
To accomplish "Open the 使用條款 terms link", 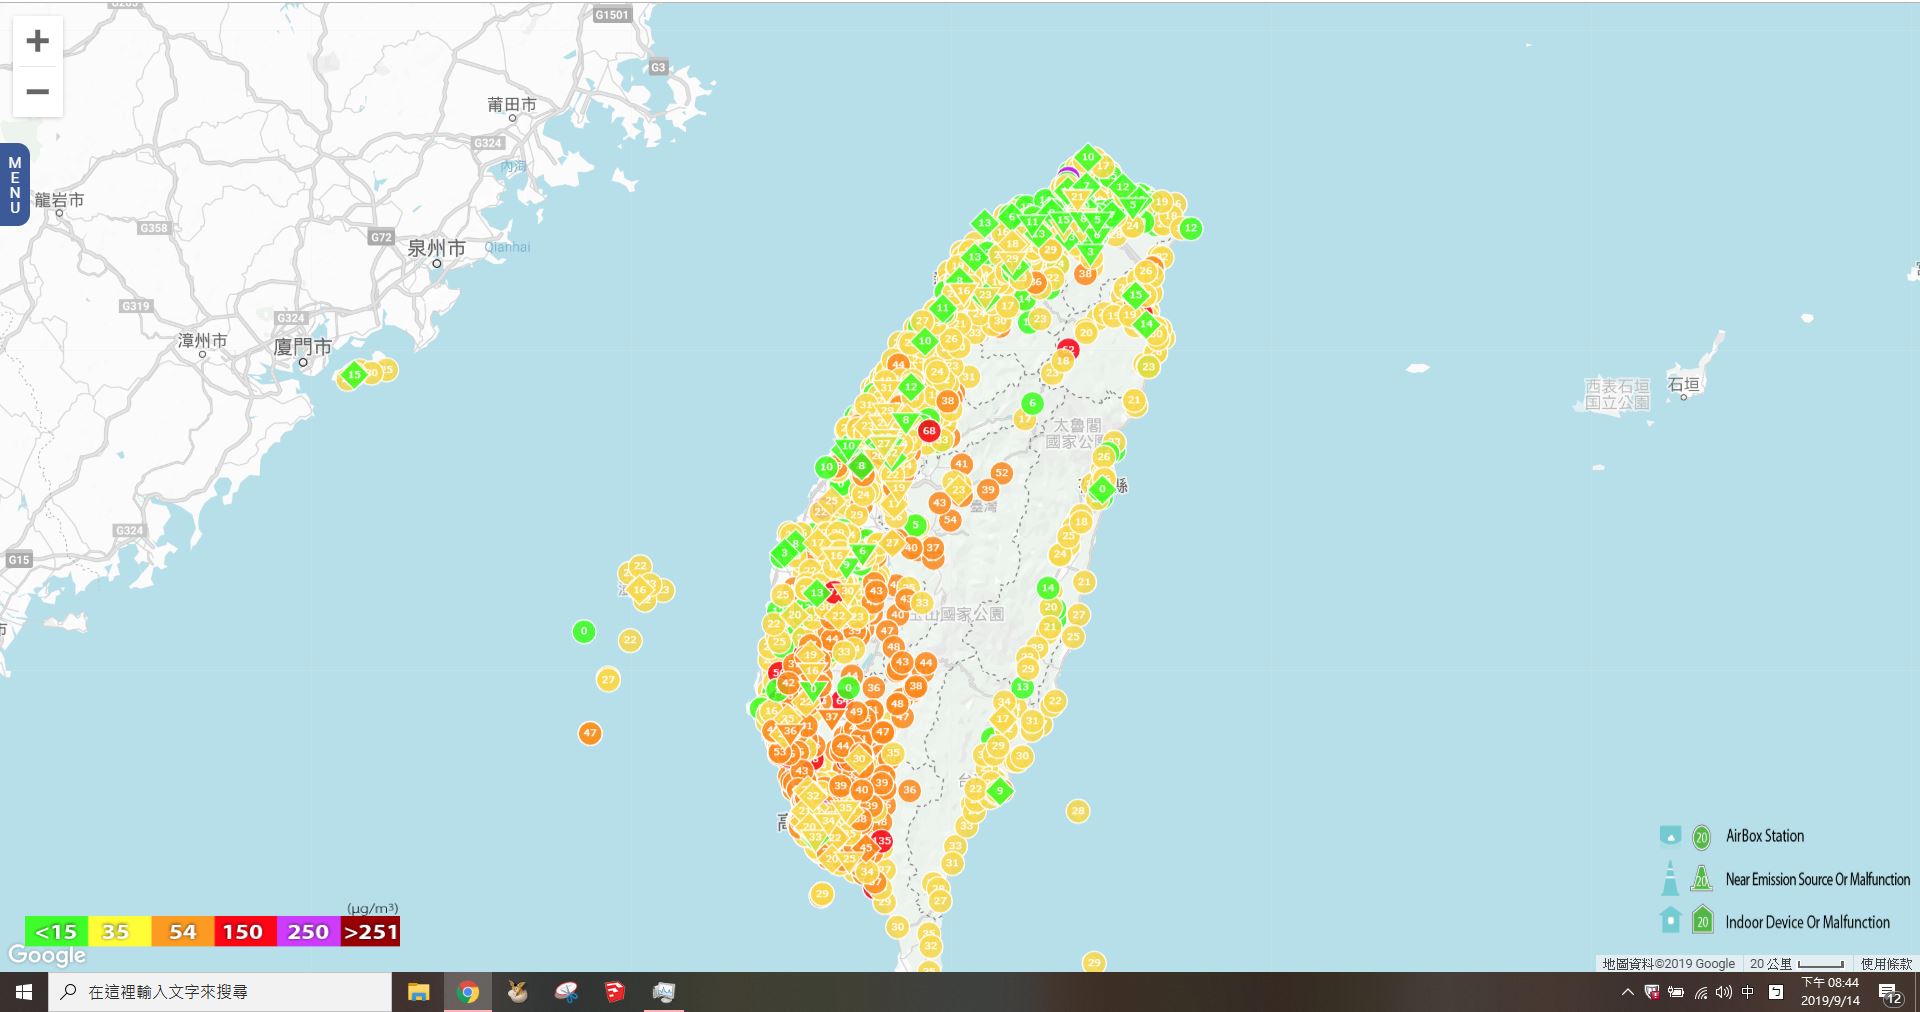I will (1886, 964).
